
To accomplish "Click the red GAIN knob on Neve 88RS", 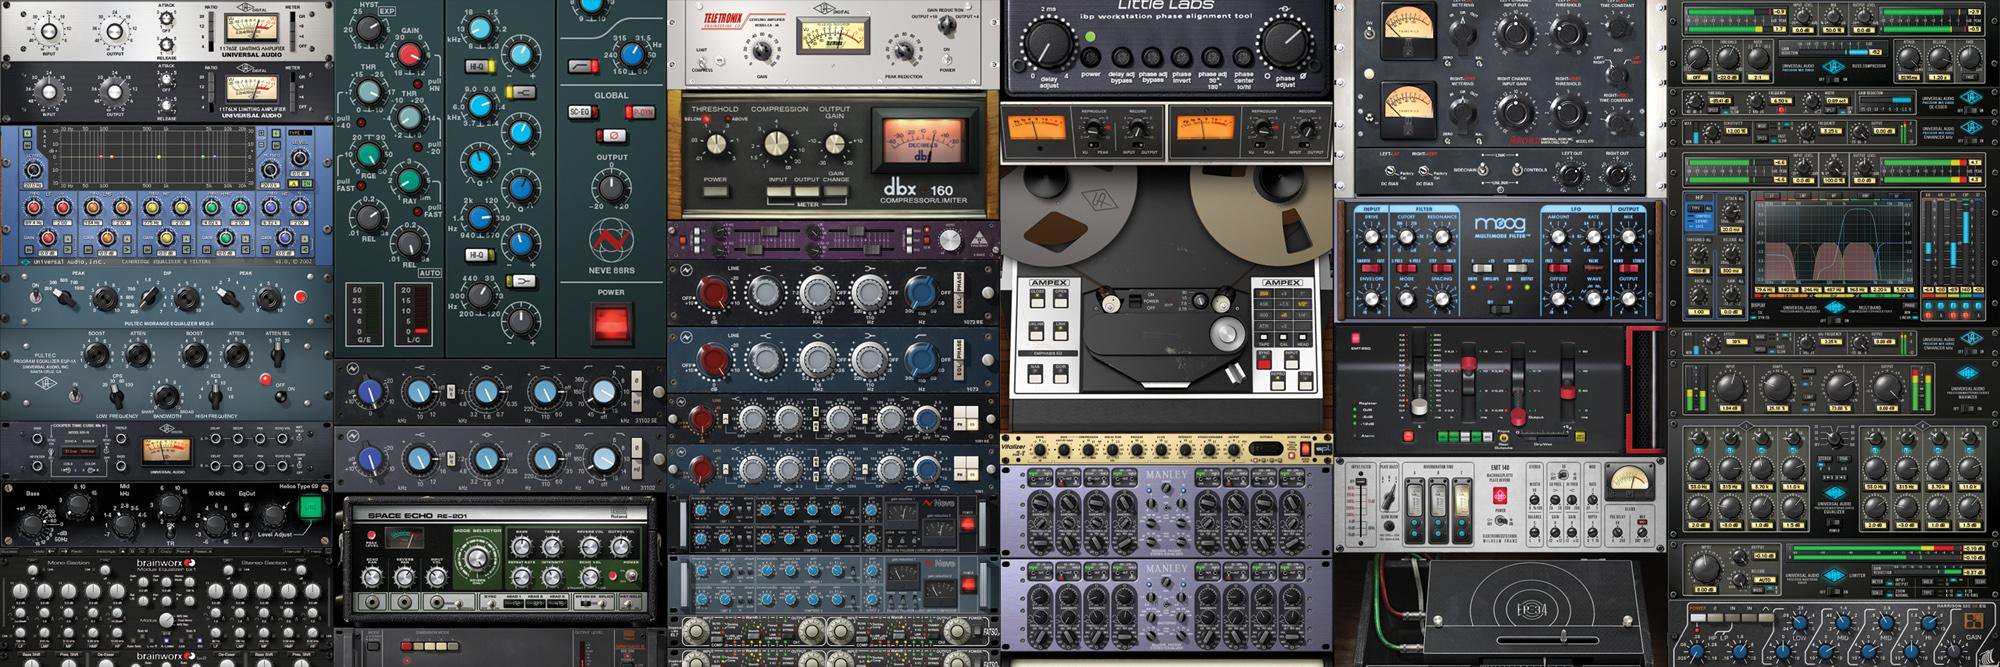I will (410, 55).
